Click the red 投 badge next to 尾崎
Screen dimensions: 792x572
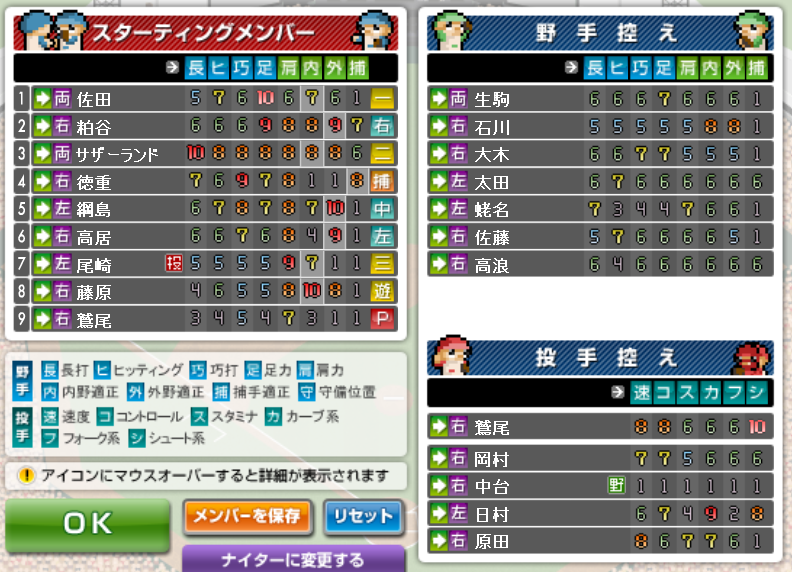pyautogui.click(x=174, y=263)
